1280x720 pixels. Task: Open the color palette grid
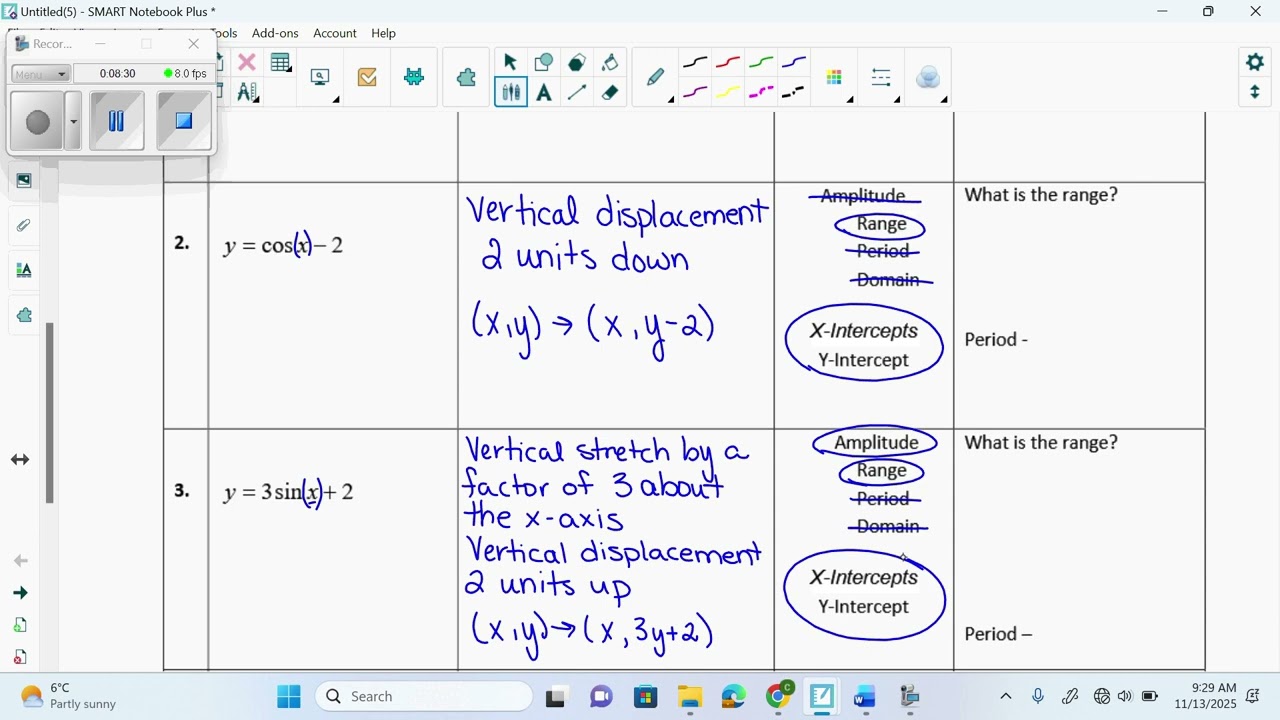pyautogui.click(x=834, y=77)
